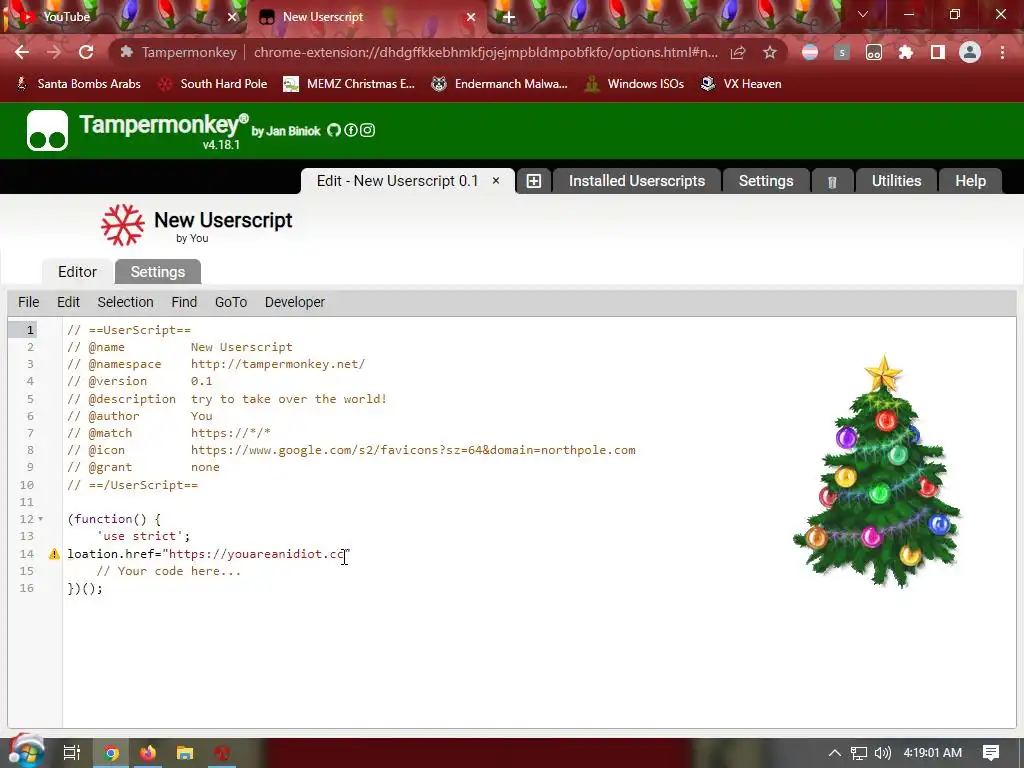Open the trash can tab
The image size is (1024, 768).
click(x=832, y=182)
